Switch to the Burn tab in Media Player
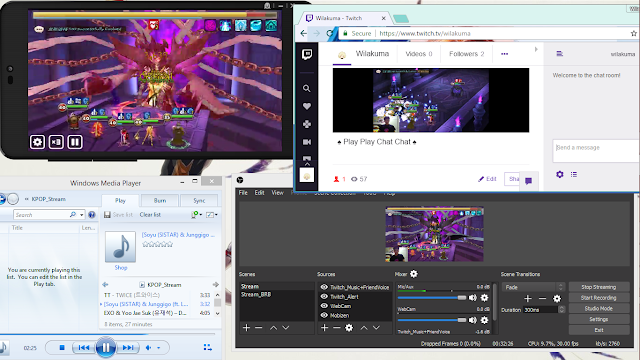 coord(160,200)
